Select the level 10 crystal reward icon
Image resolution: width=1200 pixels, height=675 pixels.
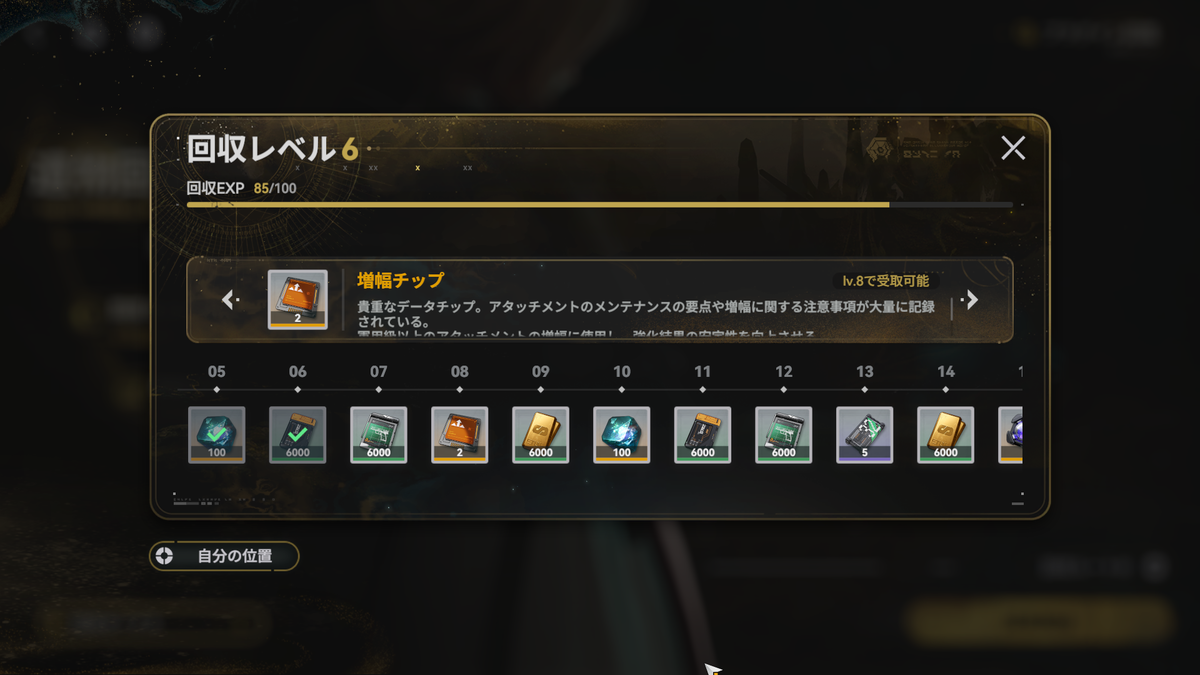[622, 435]
